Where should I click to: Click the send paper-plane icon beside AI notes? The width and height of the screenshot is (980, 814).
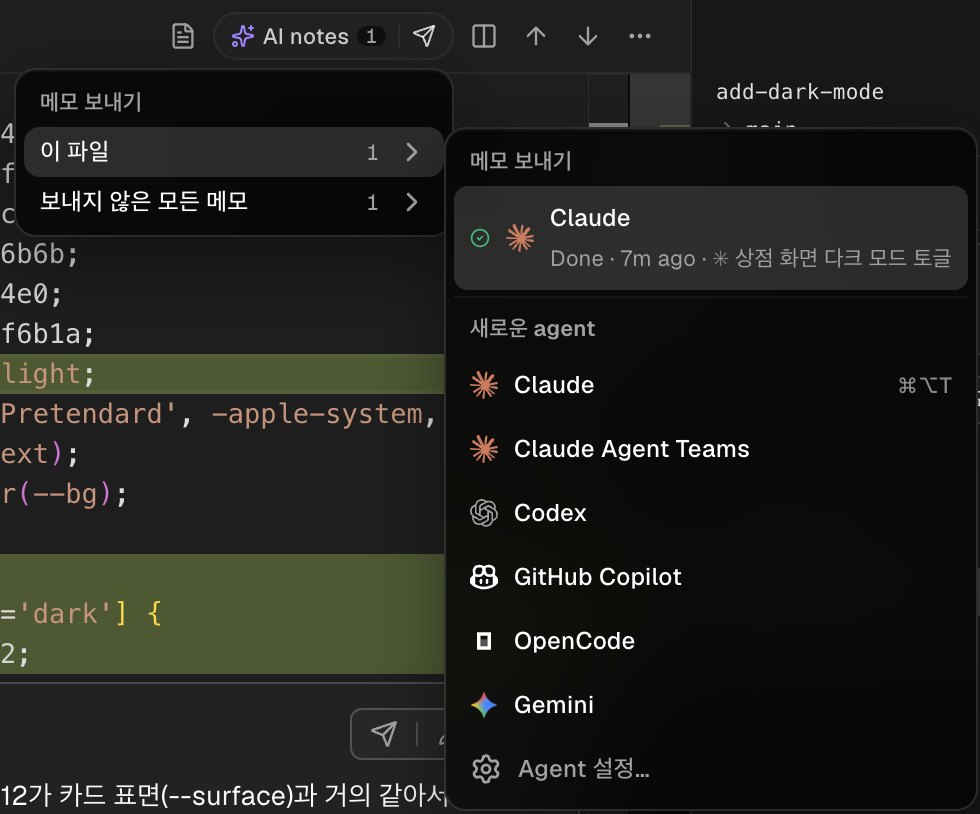[x=424, y=36]
